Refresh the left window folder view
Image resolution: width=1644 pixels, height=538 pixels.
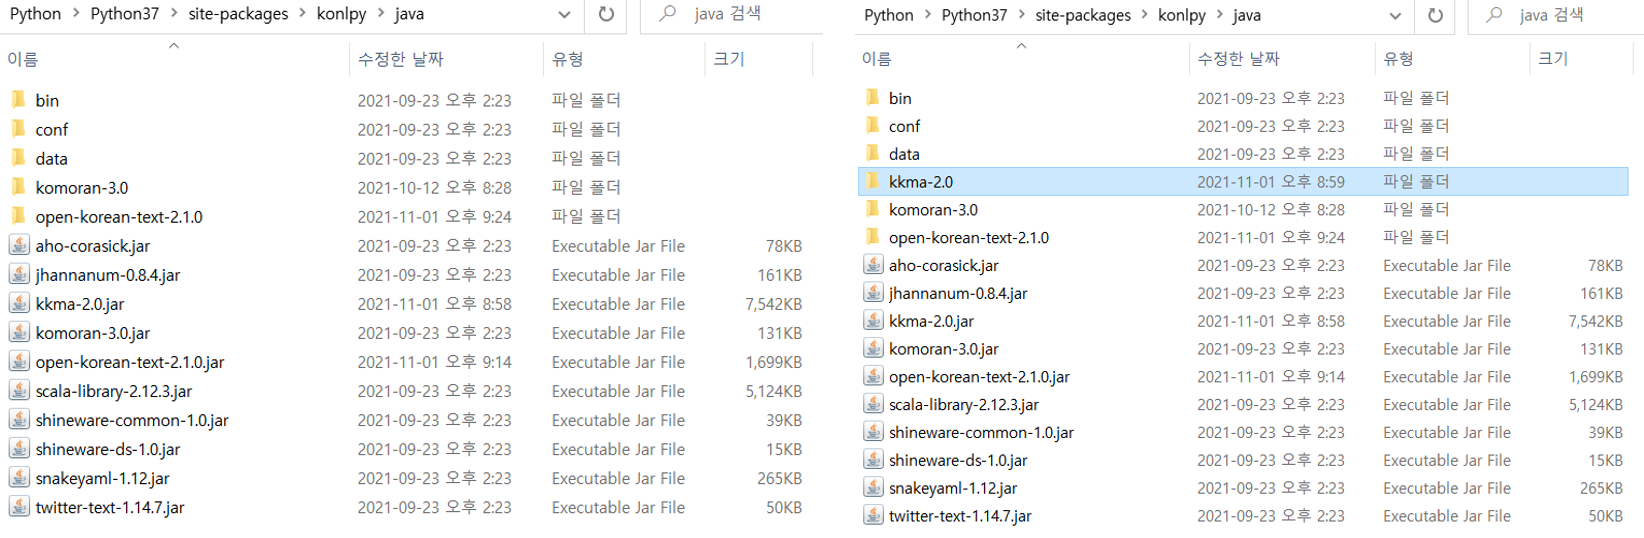pos(606,14)
